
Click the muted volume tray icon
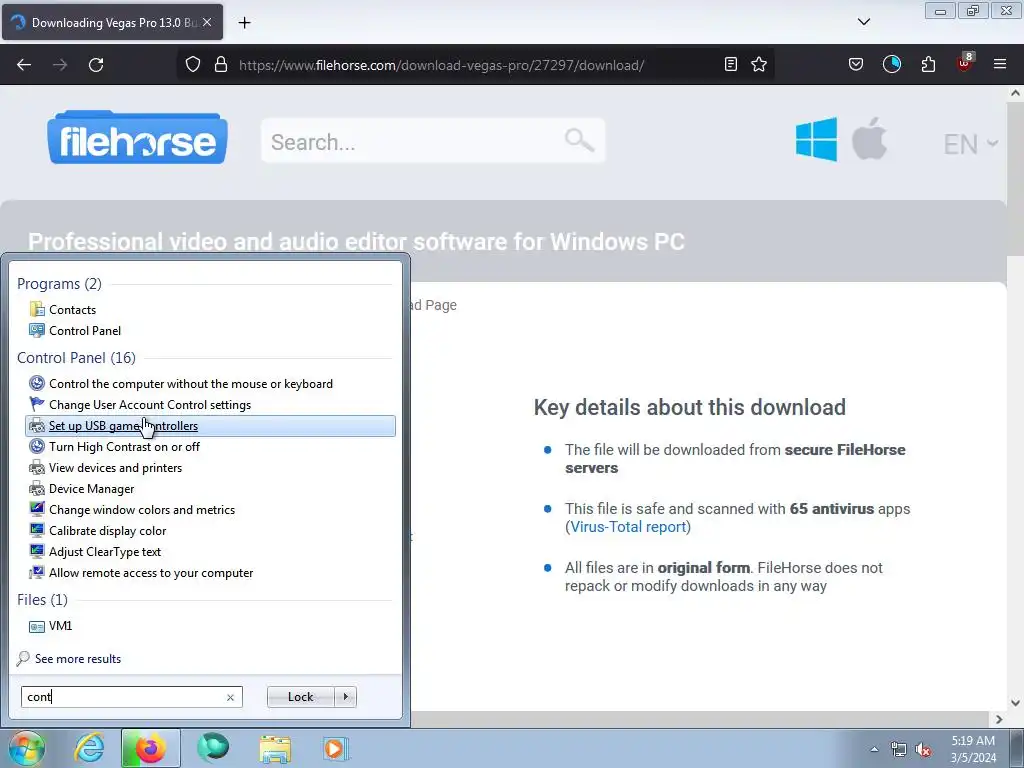(923, 749)
